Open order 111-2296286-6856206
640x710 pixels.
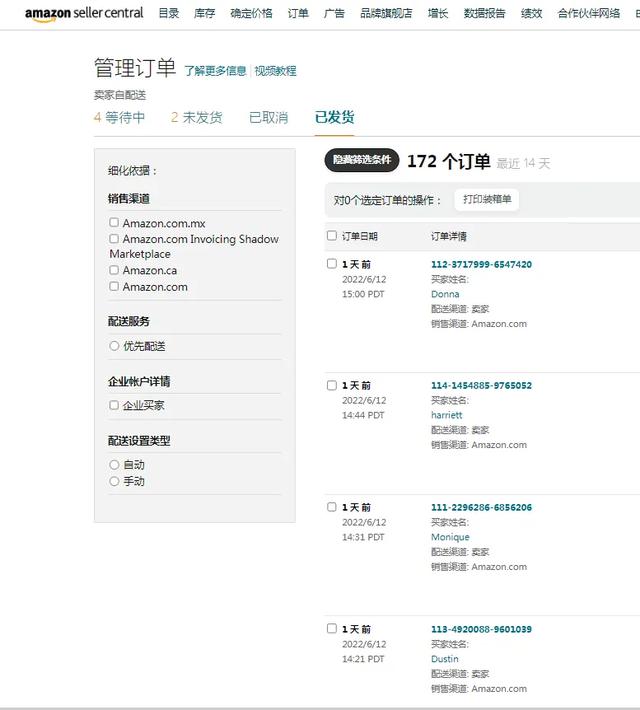[481, 508]
